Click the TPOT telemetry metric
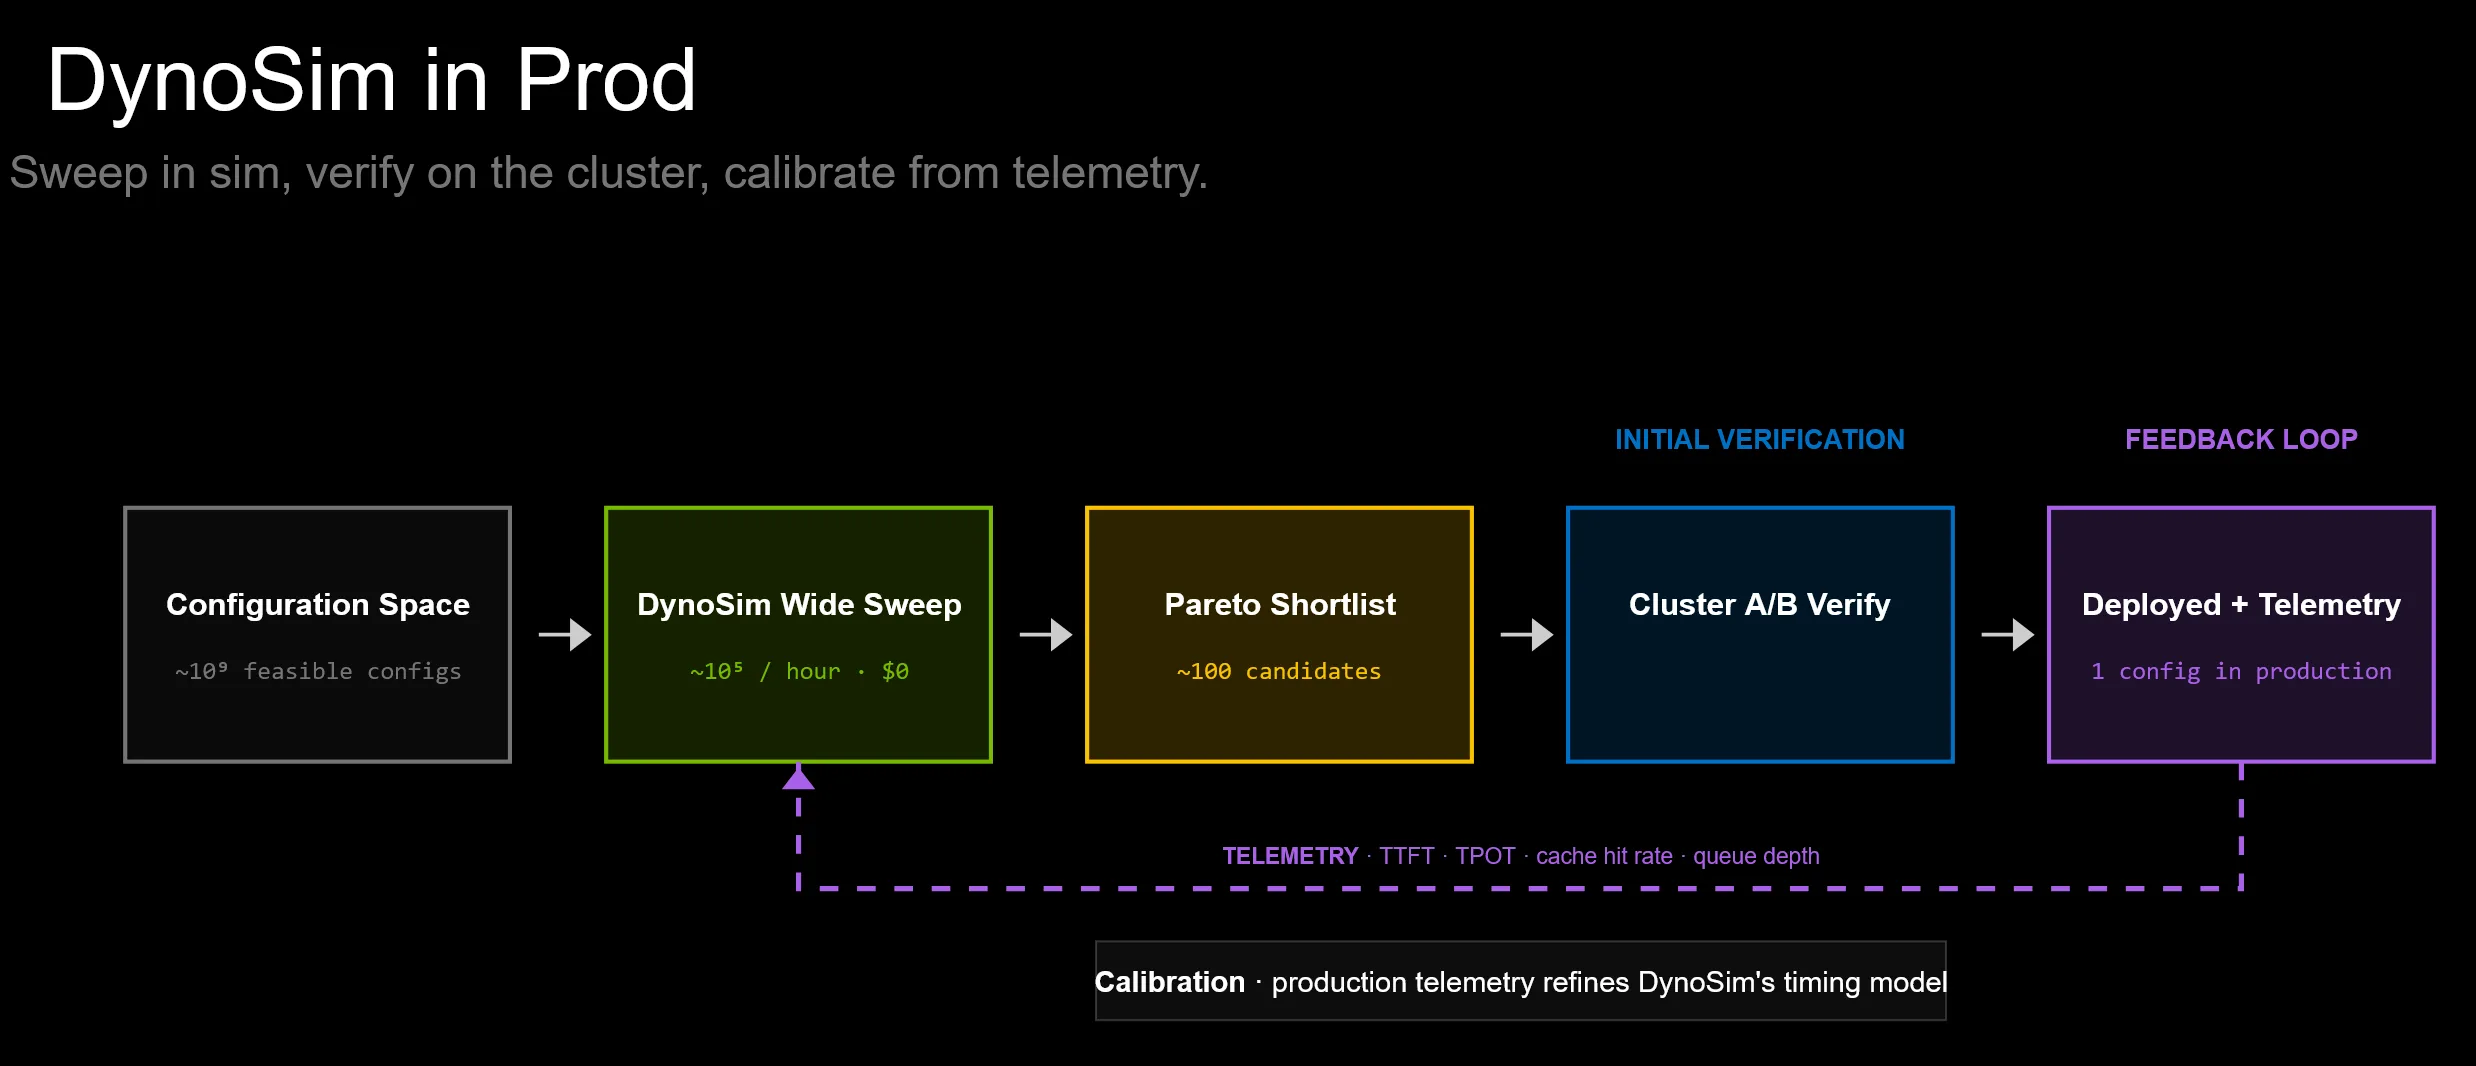 pyautogui.click(x=1485, y=856)
